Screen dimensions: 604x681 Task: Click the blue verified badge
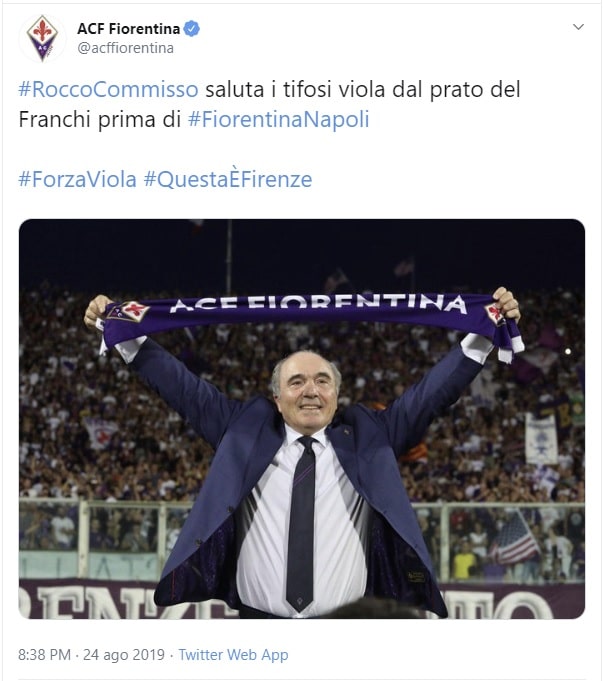[x=191, y=28]
